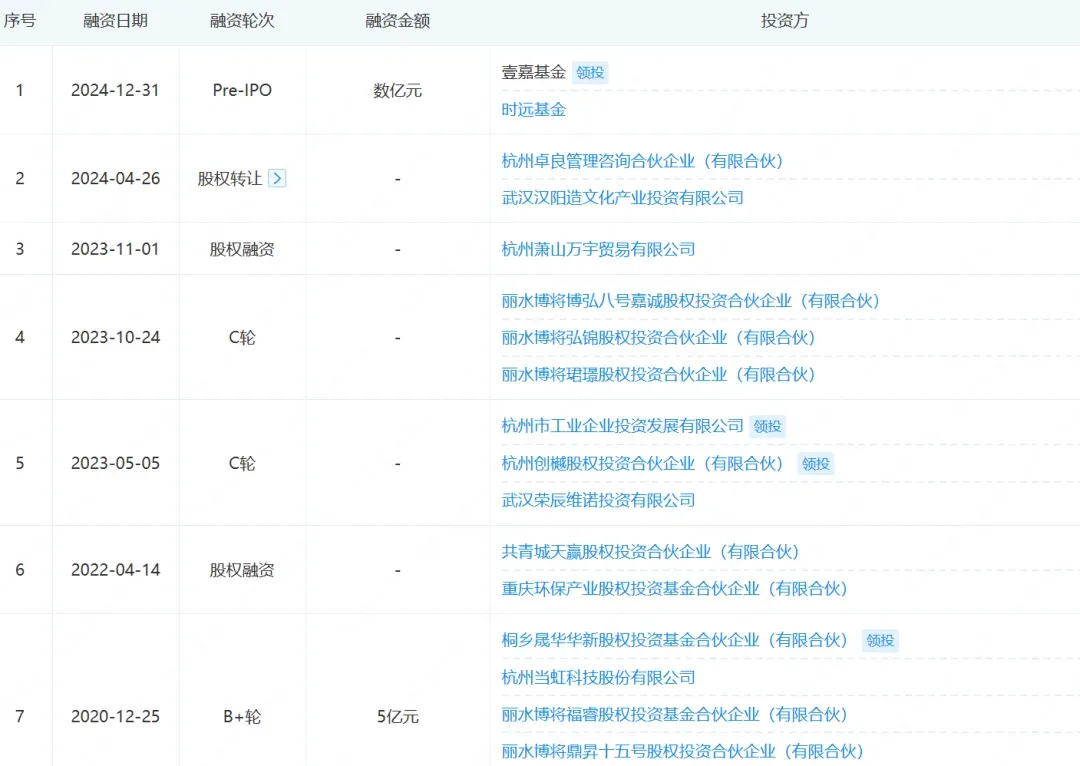The height and width of the screenshot is (766, 1080).
Task: Click the 融资轮次 column header
Action: 242,21
